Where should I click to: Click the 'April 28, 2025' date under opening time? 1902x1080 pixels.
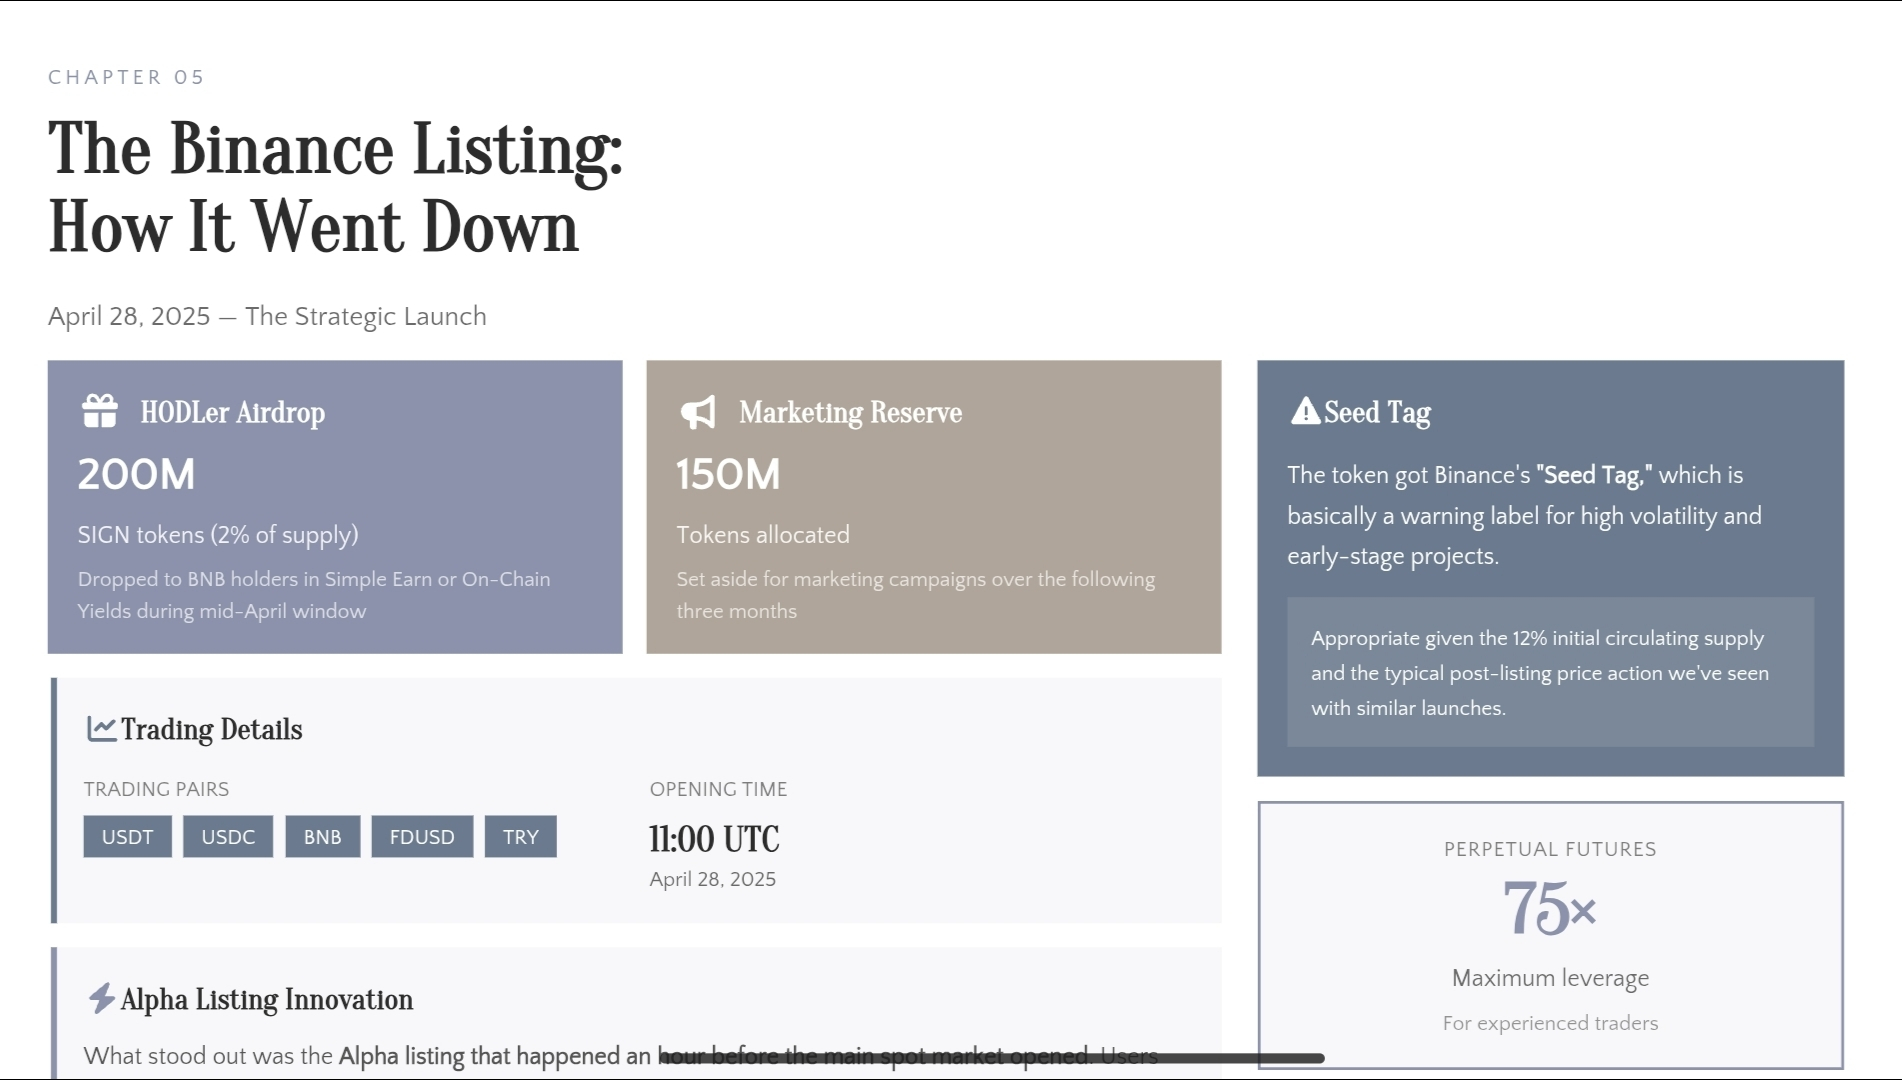pos(713,879)
